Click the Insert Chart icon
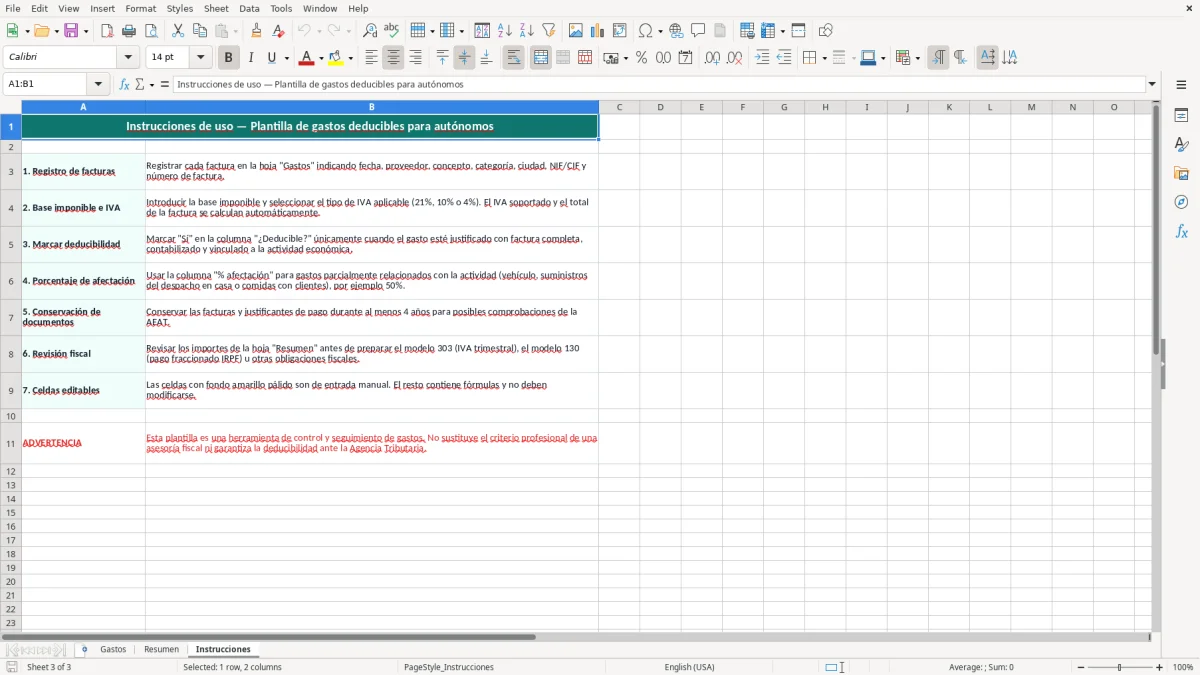The height and width of the screenshot is (675, 1200). click(x=598, y=31)
